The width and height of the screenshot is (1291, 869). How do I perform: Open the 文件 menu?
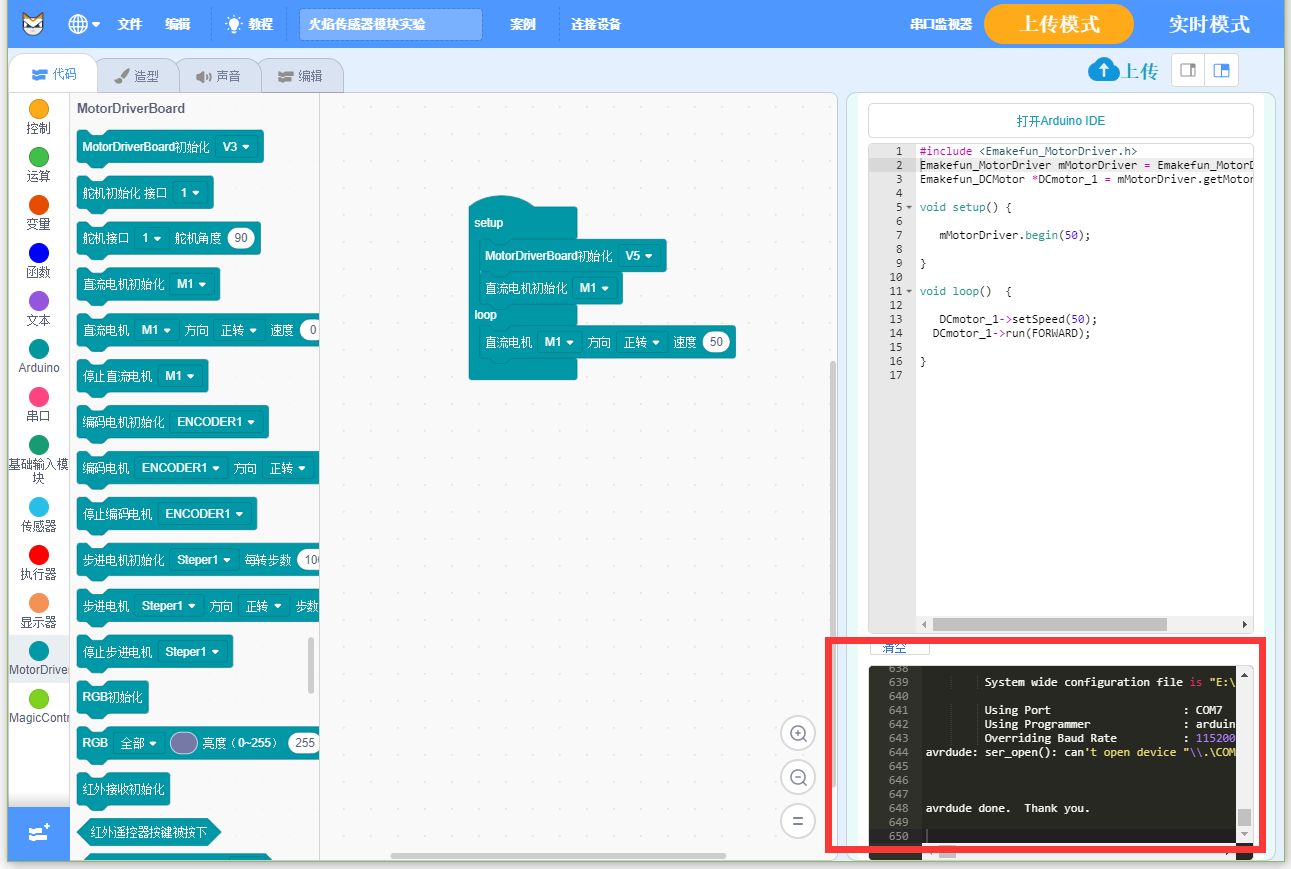pyautogui.click(x=130, y=24)
